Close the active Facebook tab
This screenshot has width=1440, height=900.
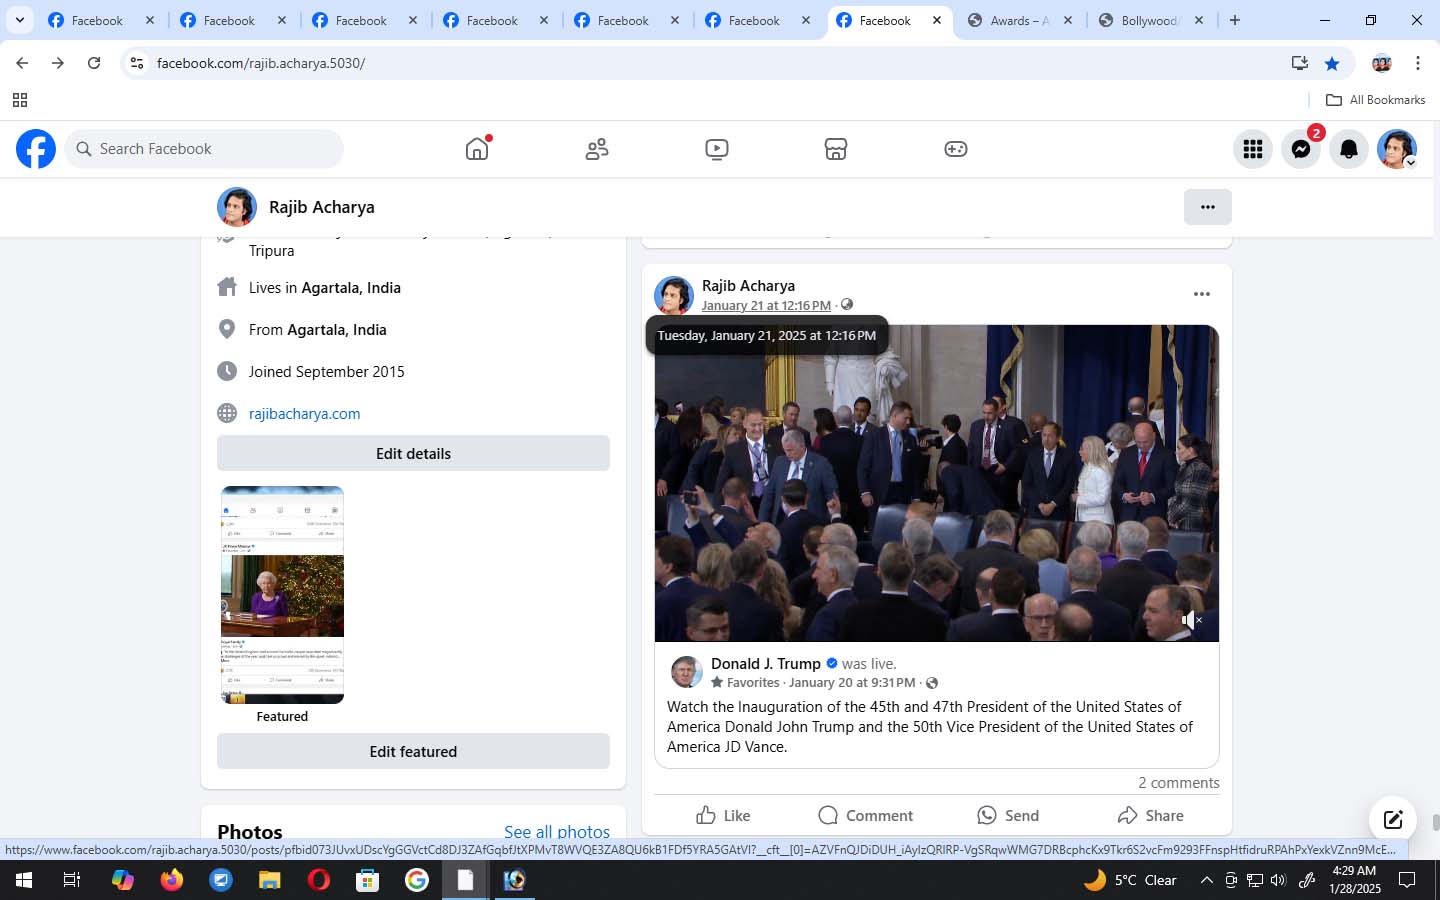[937, 20]
